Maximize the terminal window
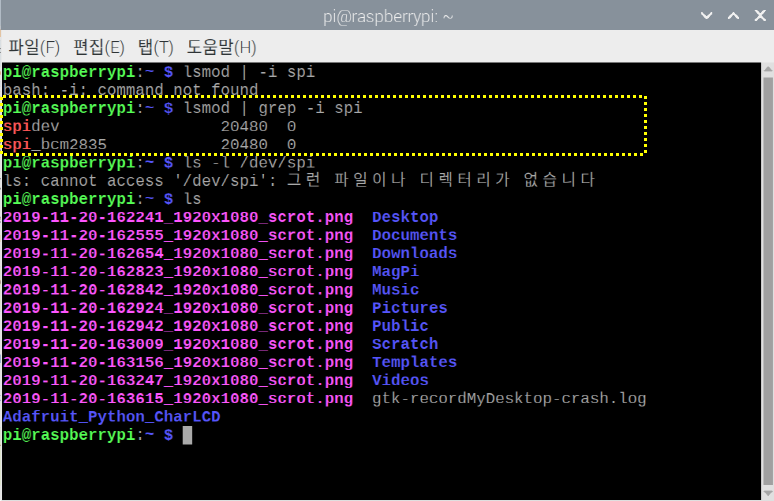This screenshot has height=501, width=774. click(734, 16)
